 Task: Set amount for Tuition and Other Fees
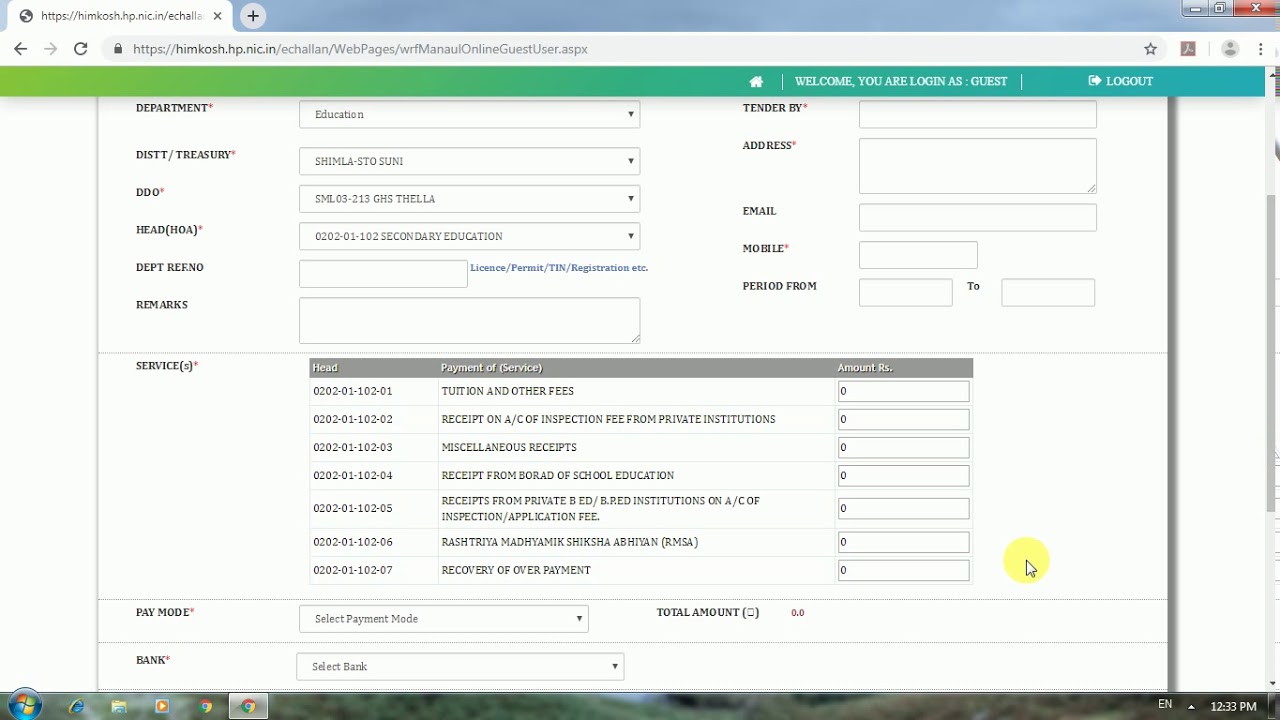(903, 391)
